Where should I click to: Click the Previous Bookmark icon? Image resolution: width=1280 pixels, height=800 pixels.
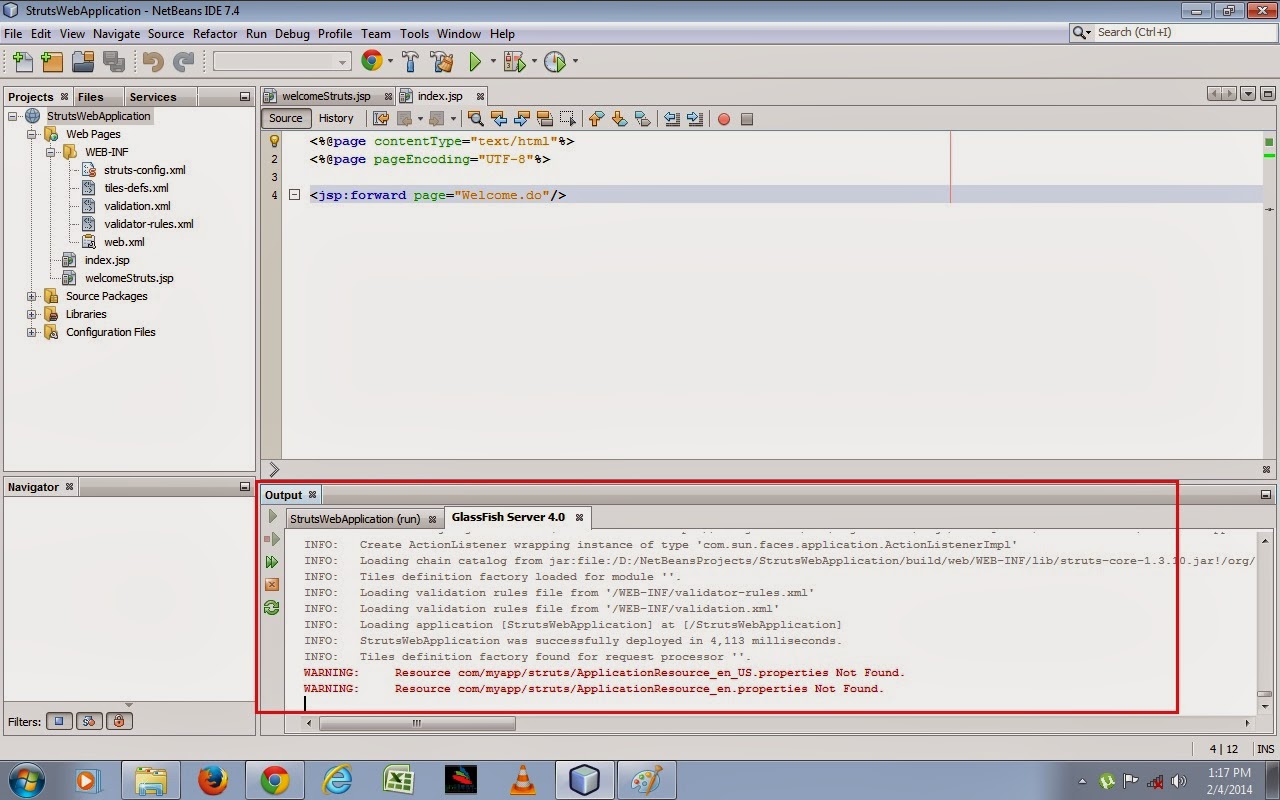click(x=596, y=119)
